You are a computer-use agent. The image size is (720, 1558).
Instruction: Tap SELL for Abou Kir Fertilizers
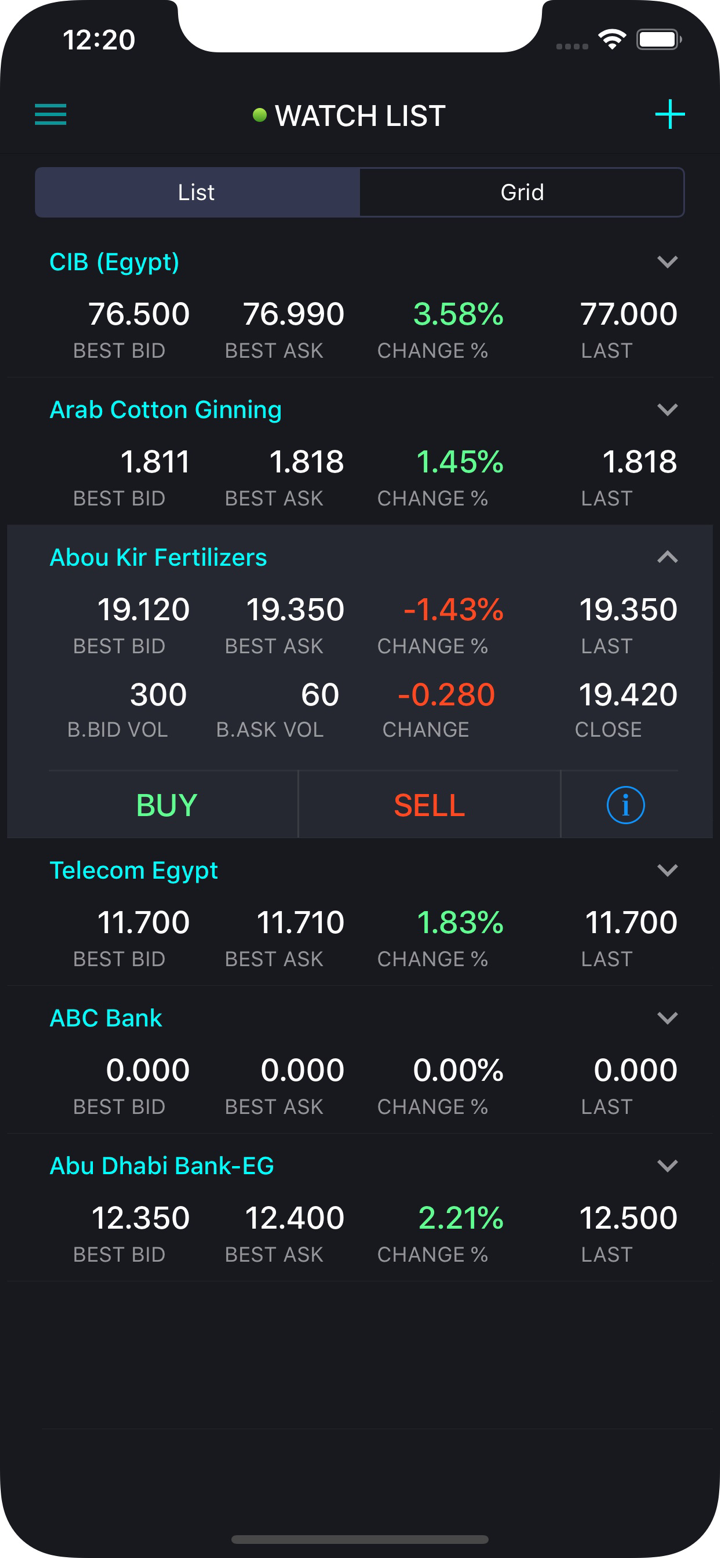(x=430, y=805)
